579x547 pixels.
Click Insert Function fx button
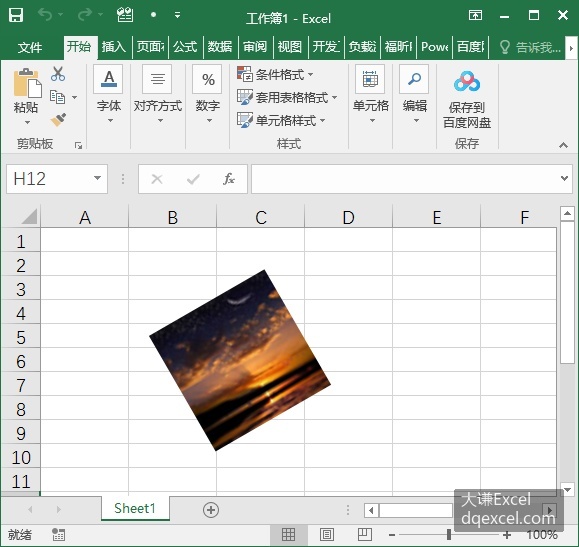click(229, 179)
